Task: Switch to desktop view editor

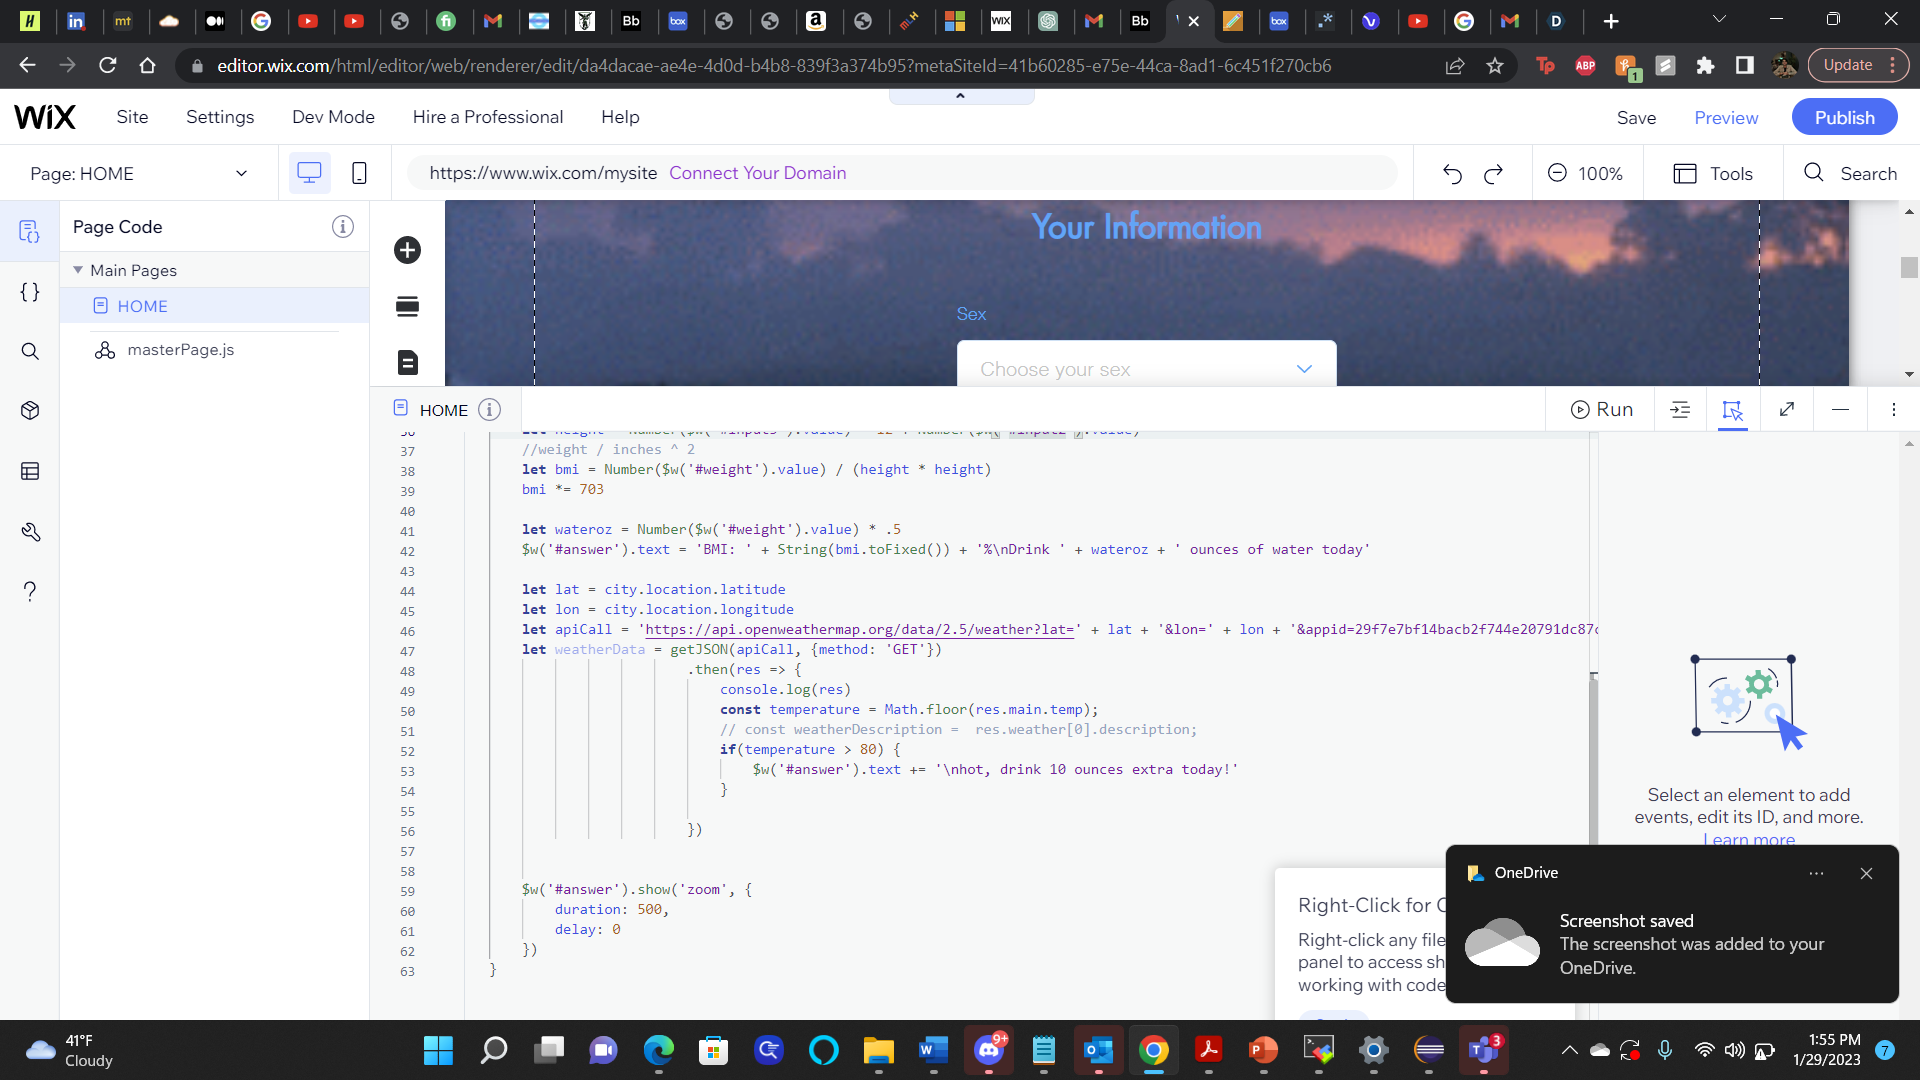Action: (x=309, y=173)
